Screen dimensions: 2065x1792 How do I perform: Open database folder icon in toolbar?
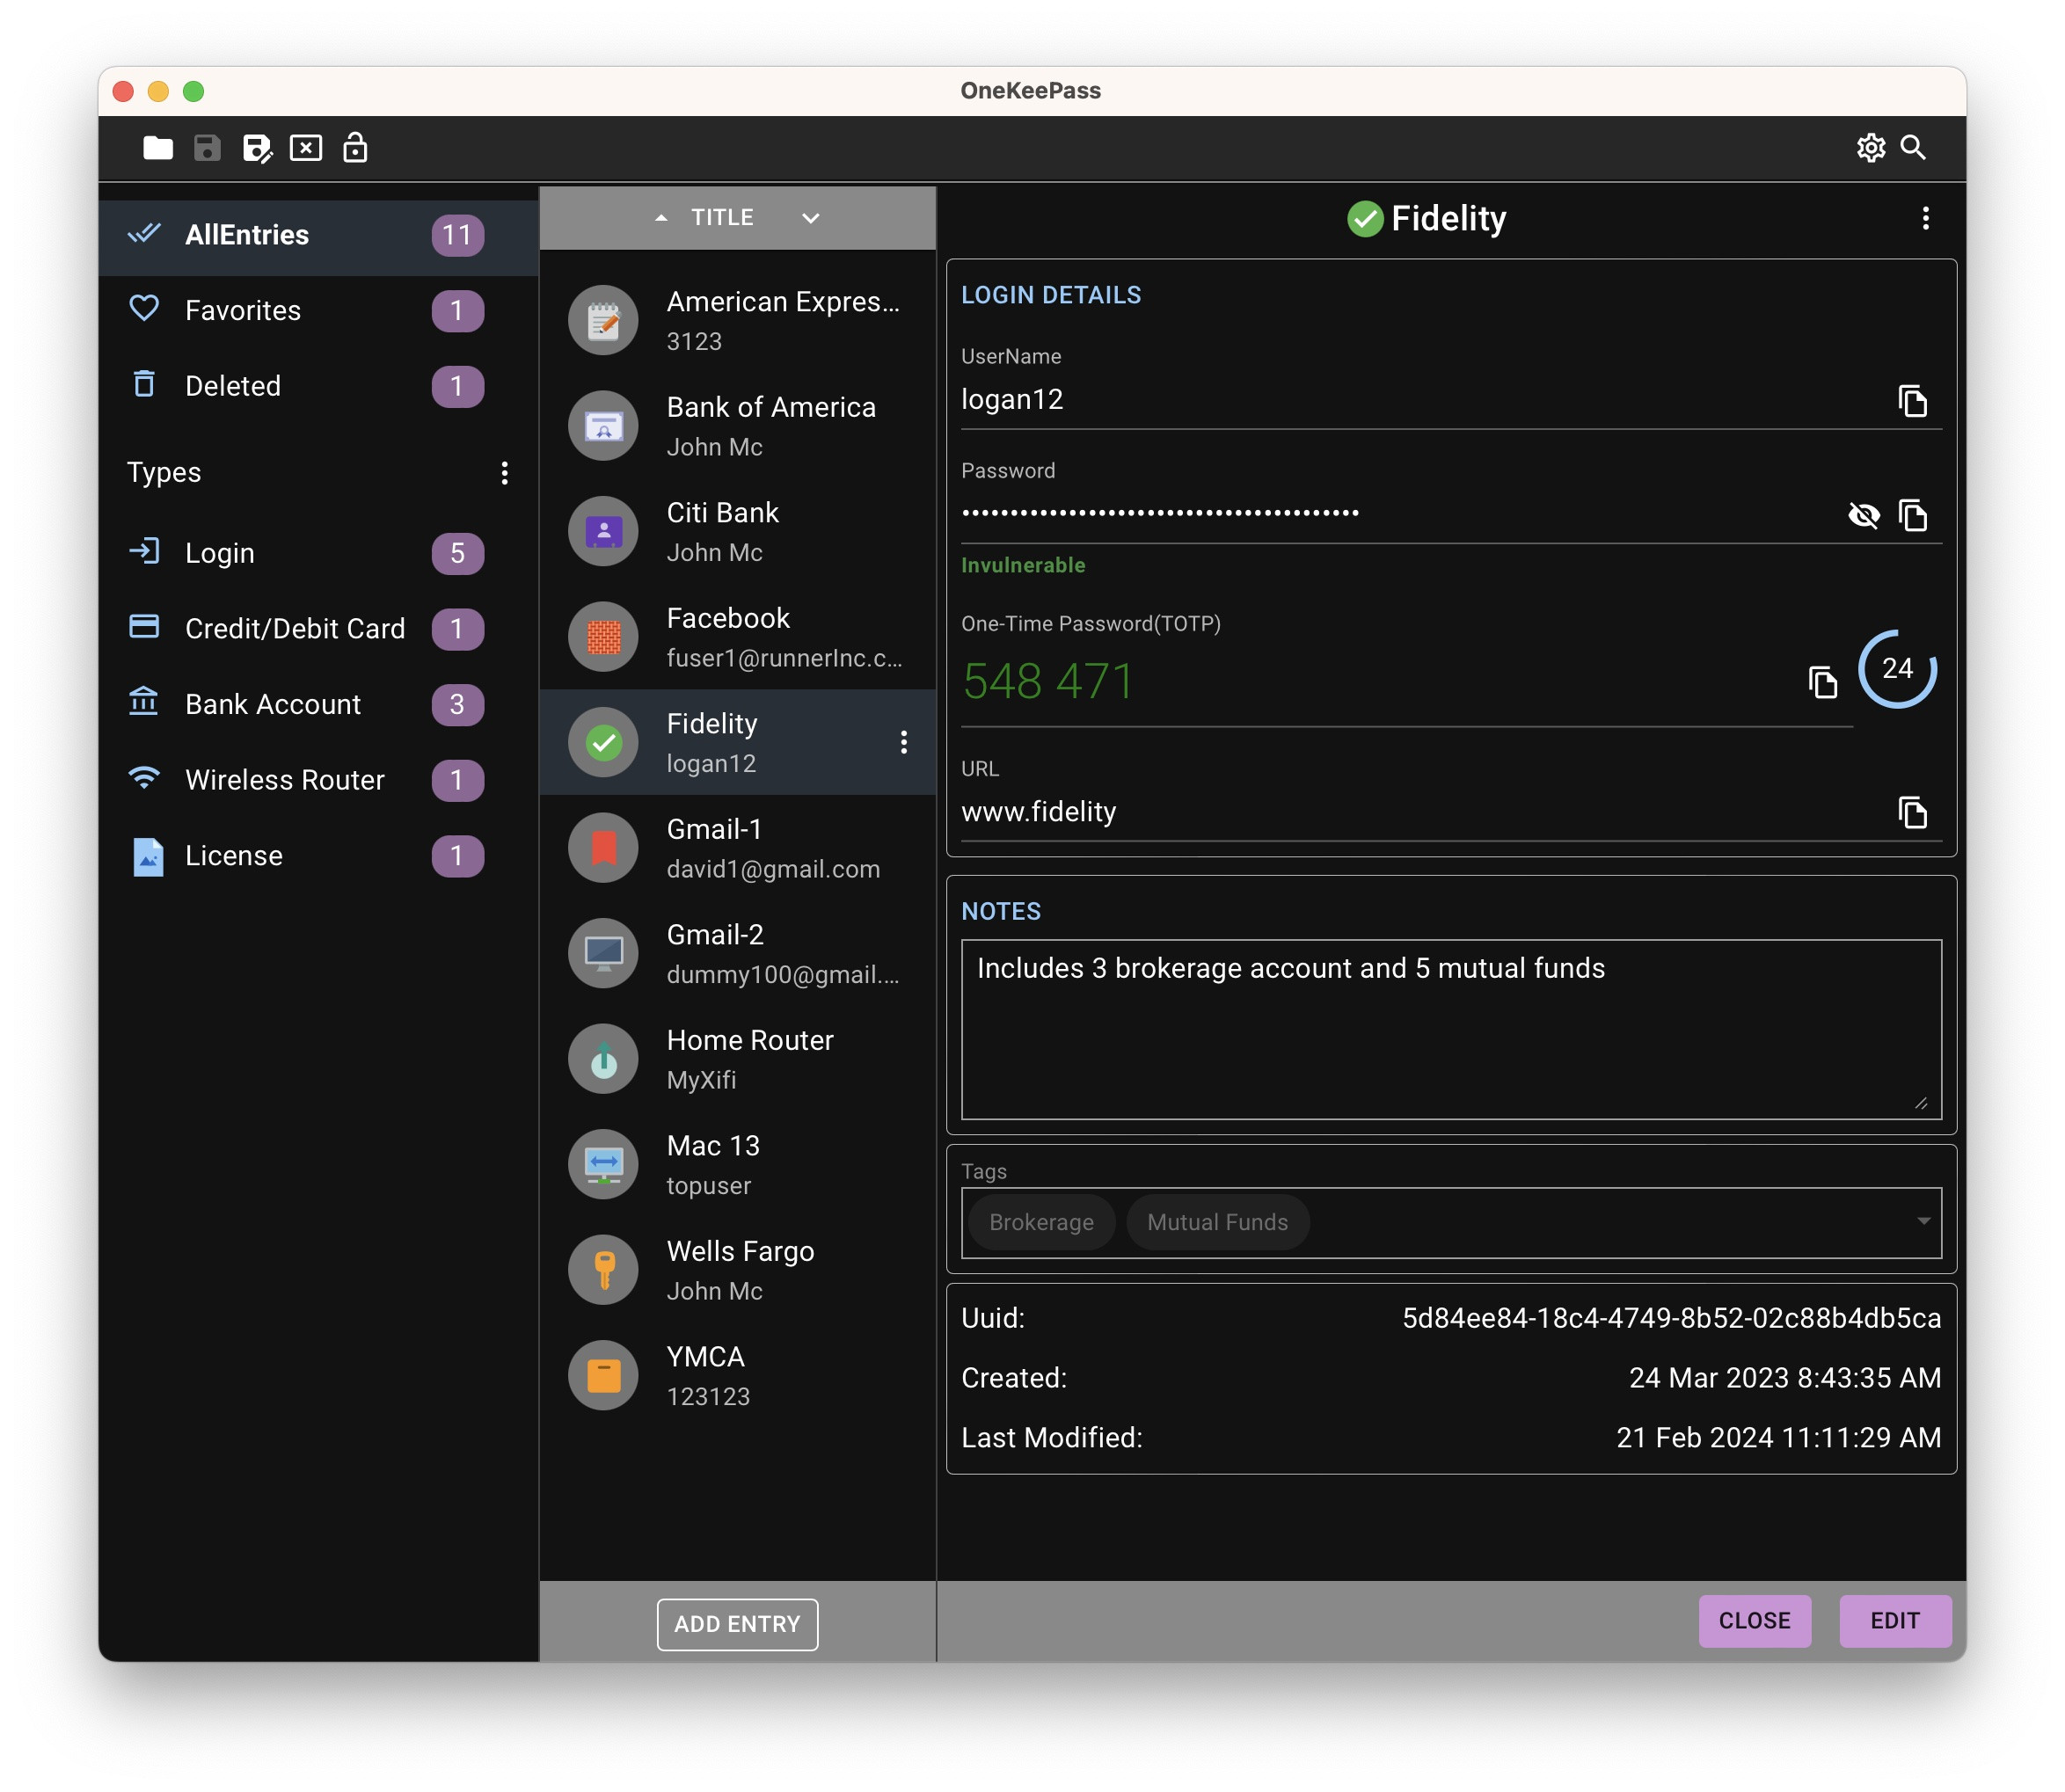pos(157,148)
